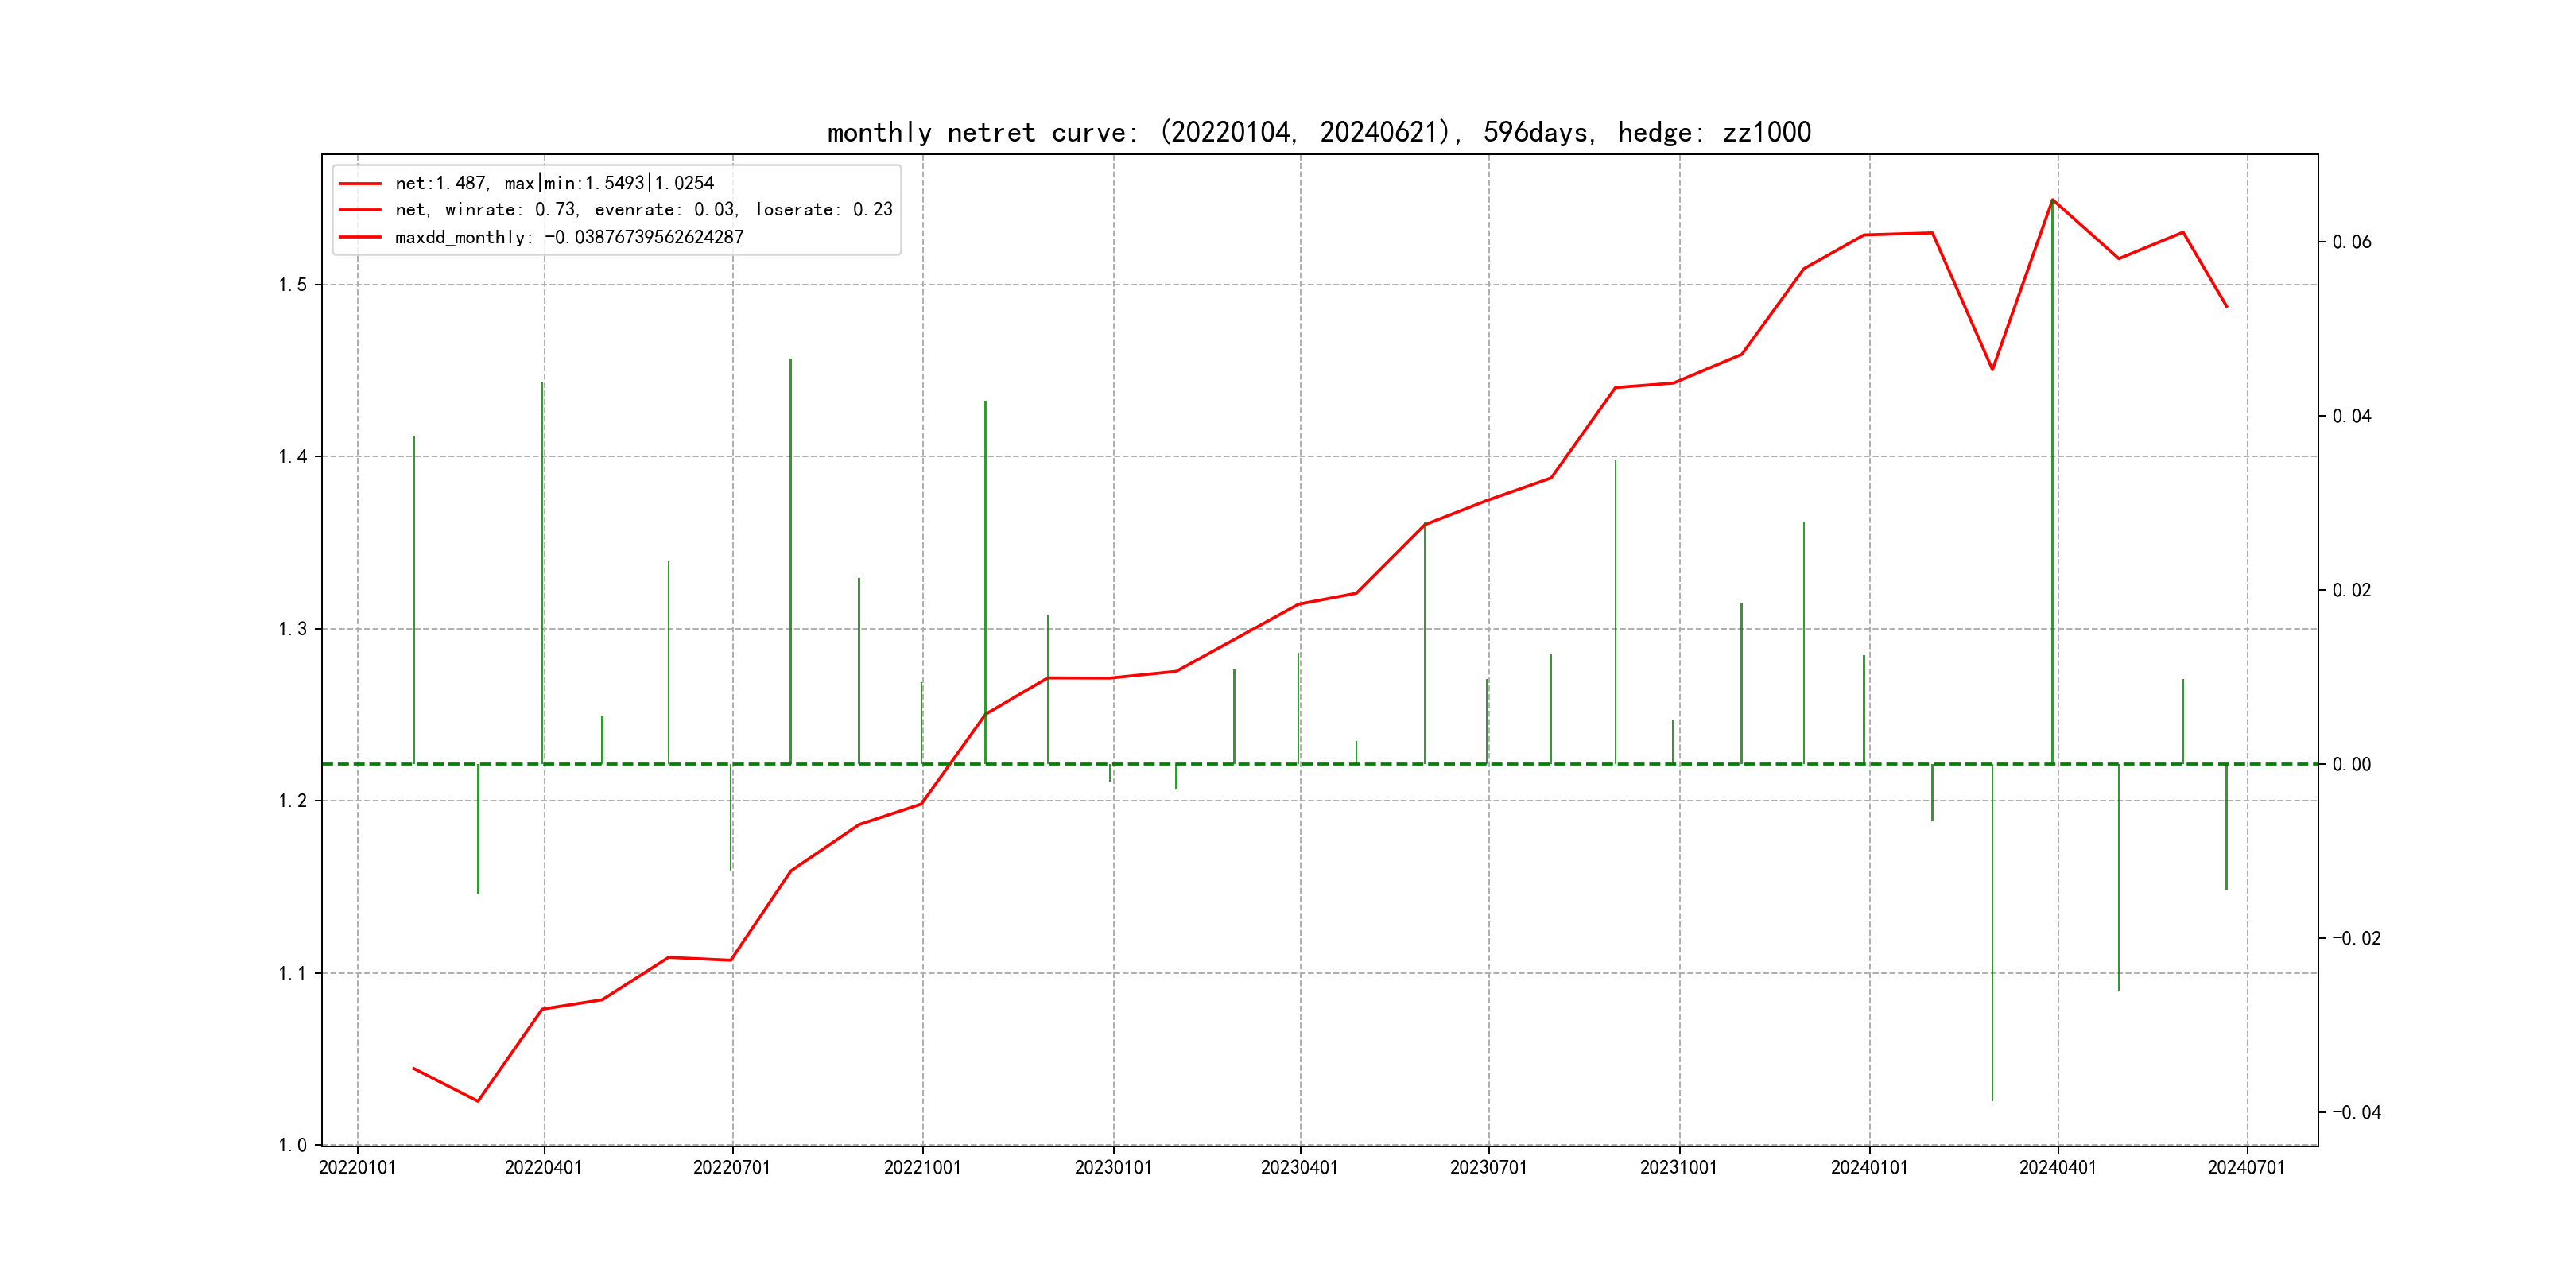Click the 1.5 left y-axis label
Screen dimensions: 2576x1288
[x=293, y=285]
